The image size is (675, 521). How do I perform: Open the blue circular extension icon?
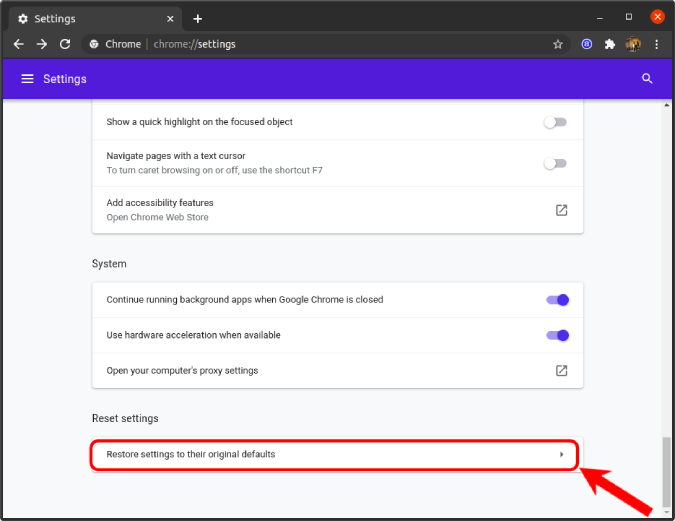coord(587,44)
